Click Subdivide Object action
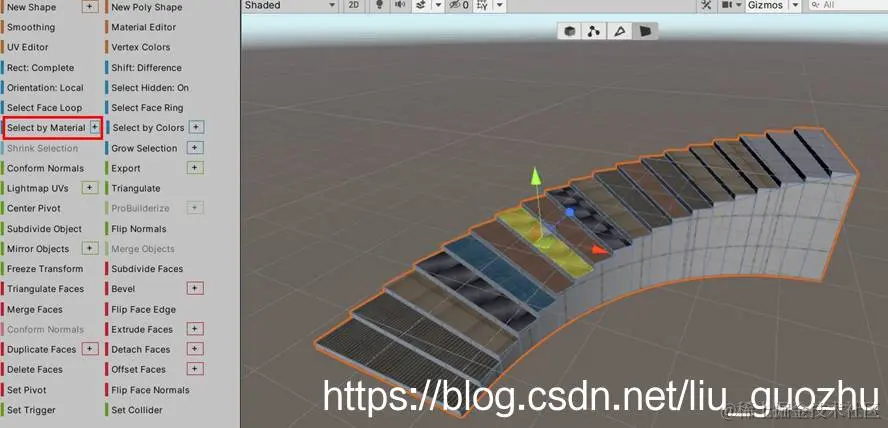The height and width of the screenshot is (428, 888). [x=44, y=229]
